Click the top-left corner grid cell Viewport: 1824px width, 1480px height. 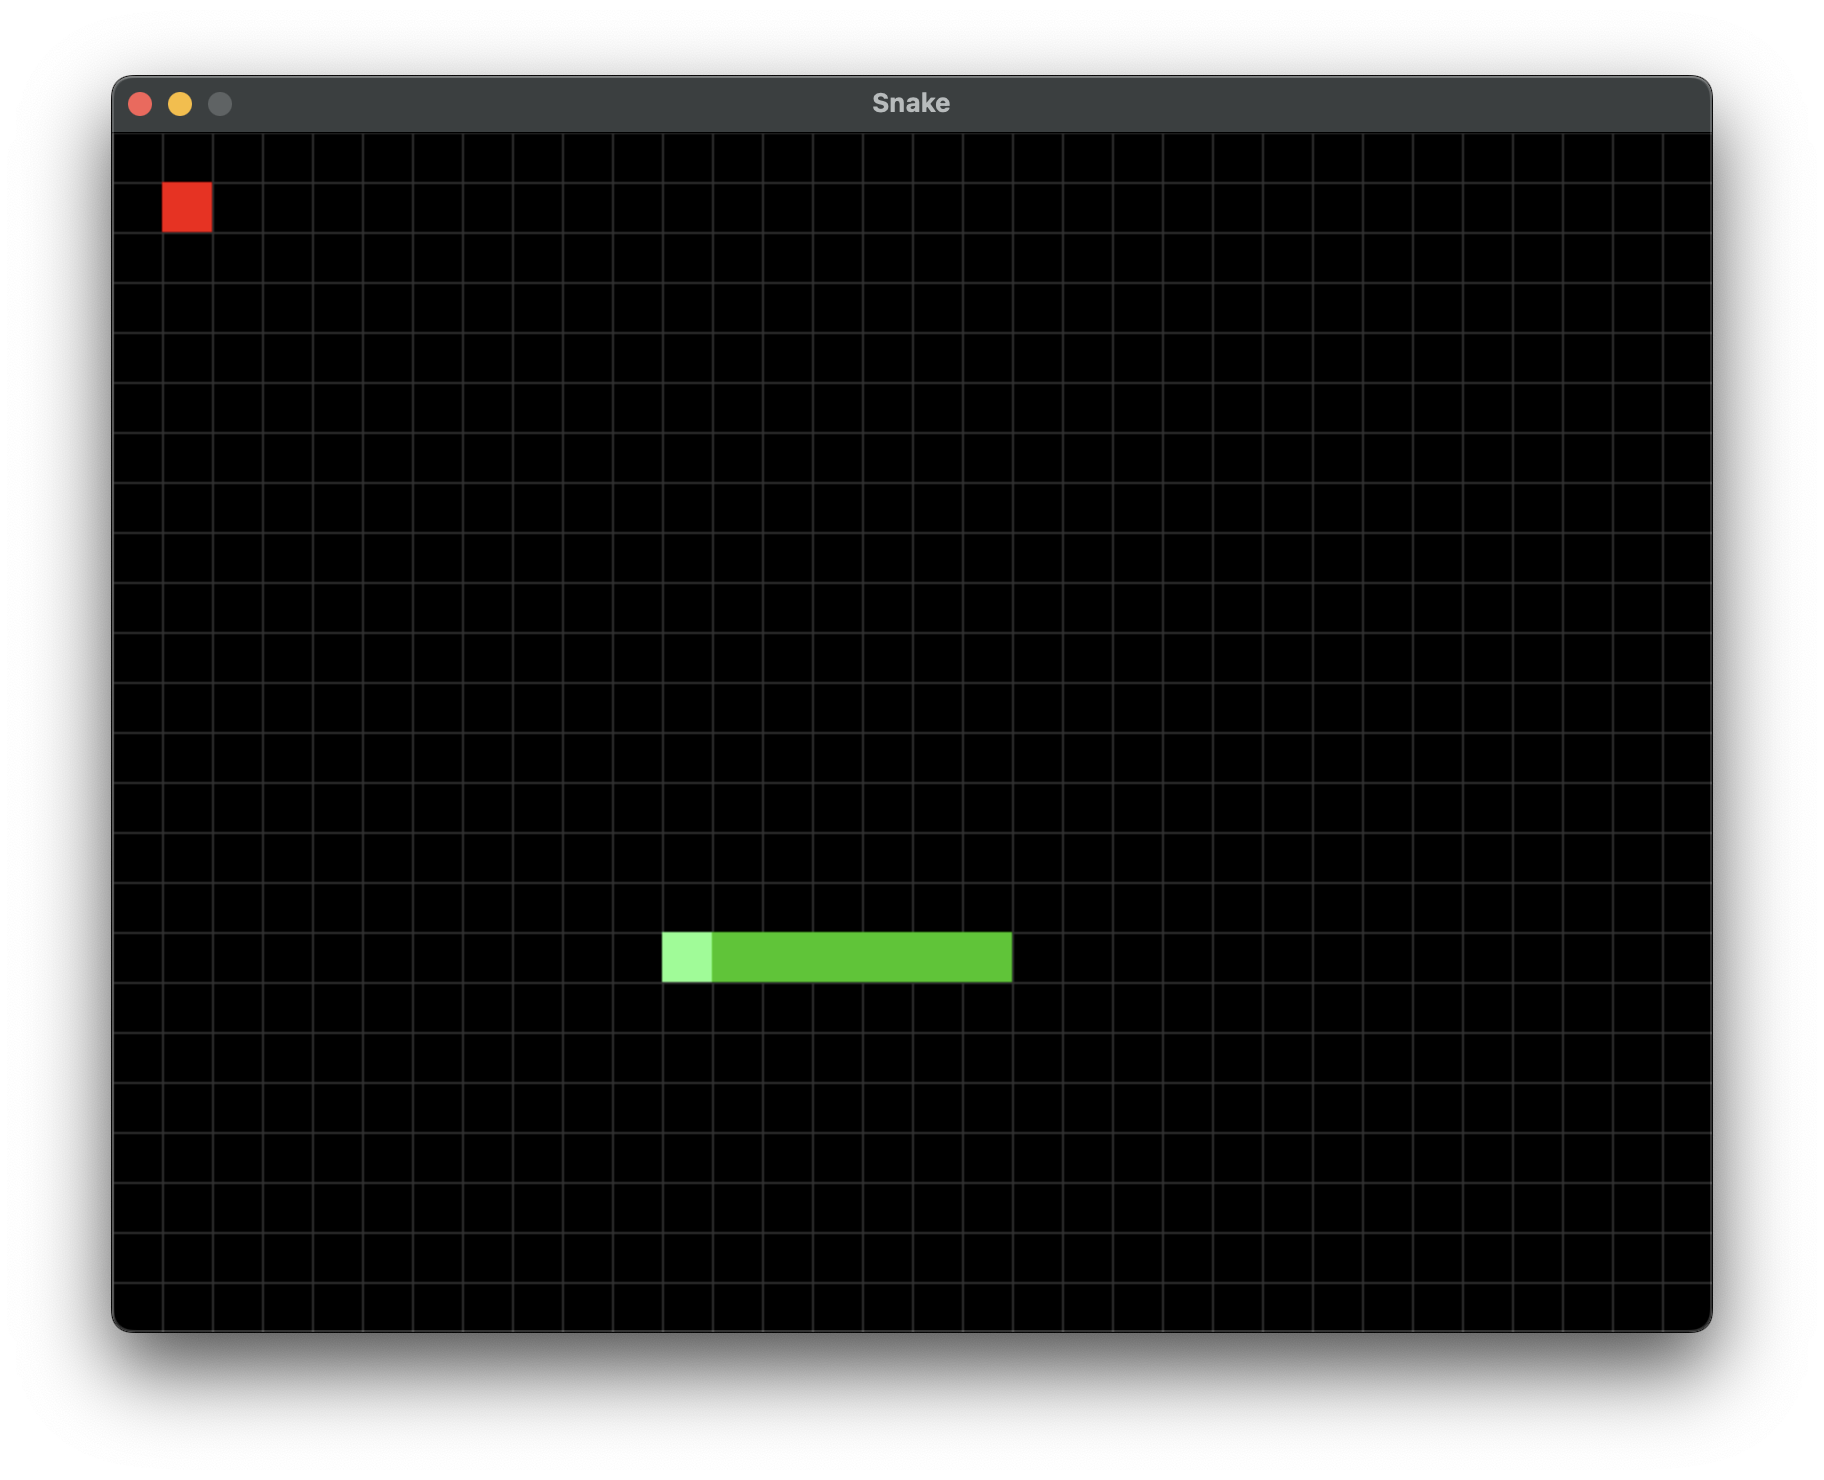137,157
